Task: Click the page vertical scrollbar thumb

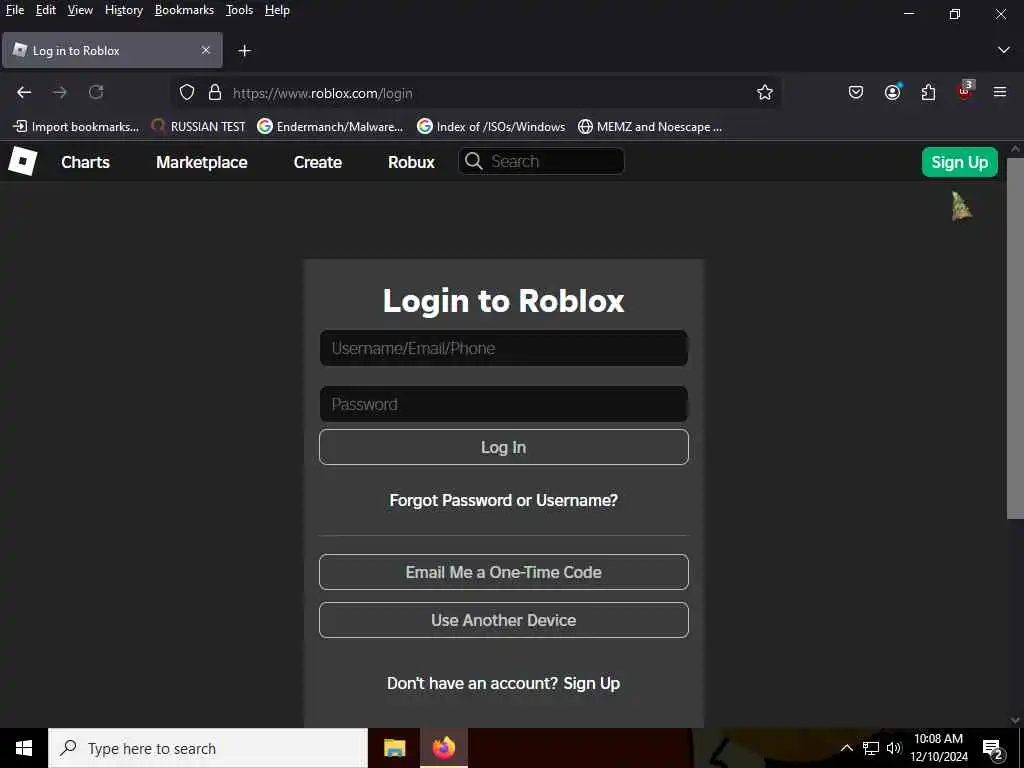Action: [x=1015, y=337]
